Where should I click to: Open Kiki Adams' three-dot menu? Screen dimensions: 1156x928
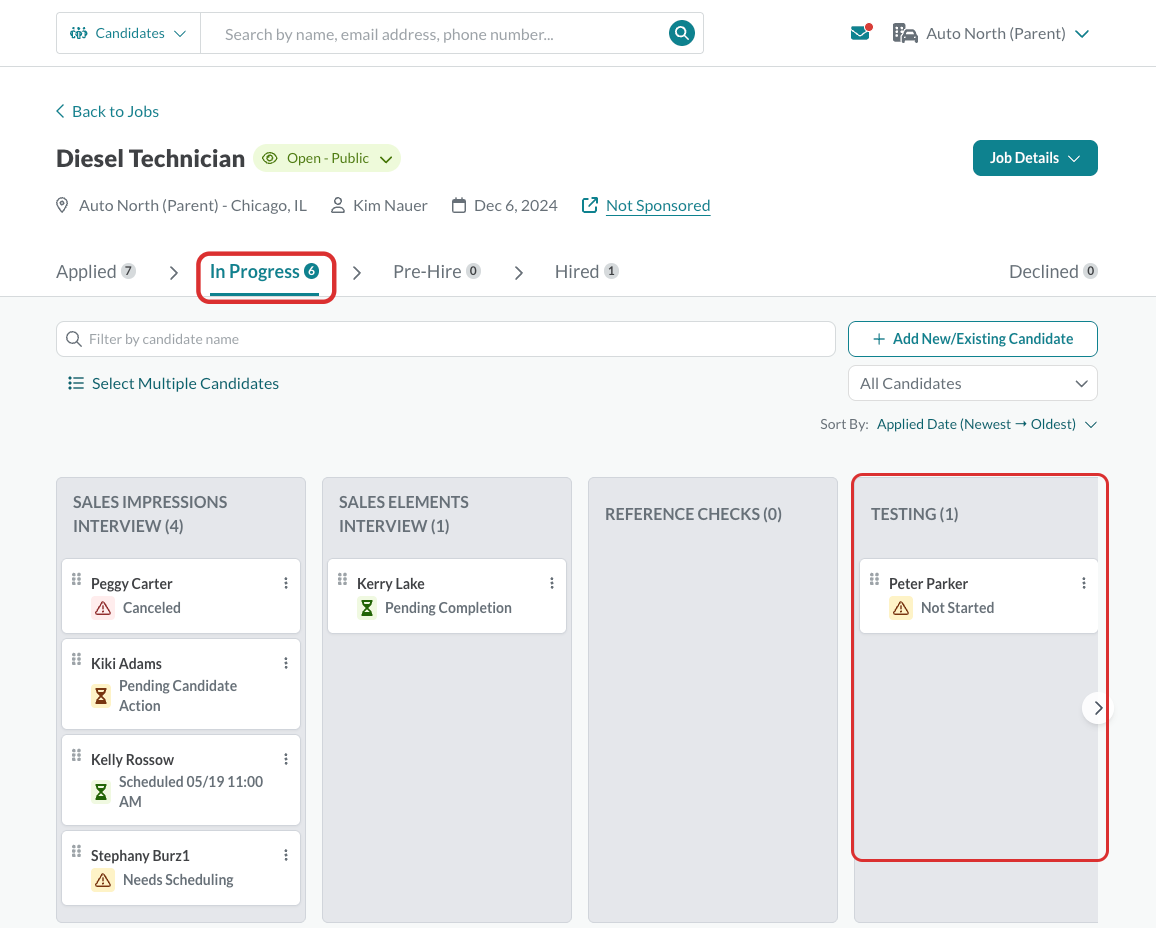(286, 663)
